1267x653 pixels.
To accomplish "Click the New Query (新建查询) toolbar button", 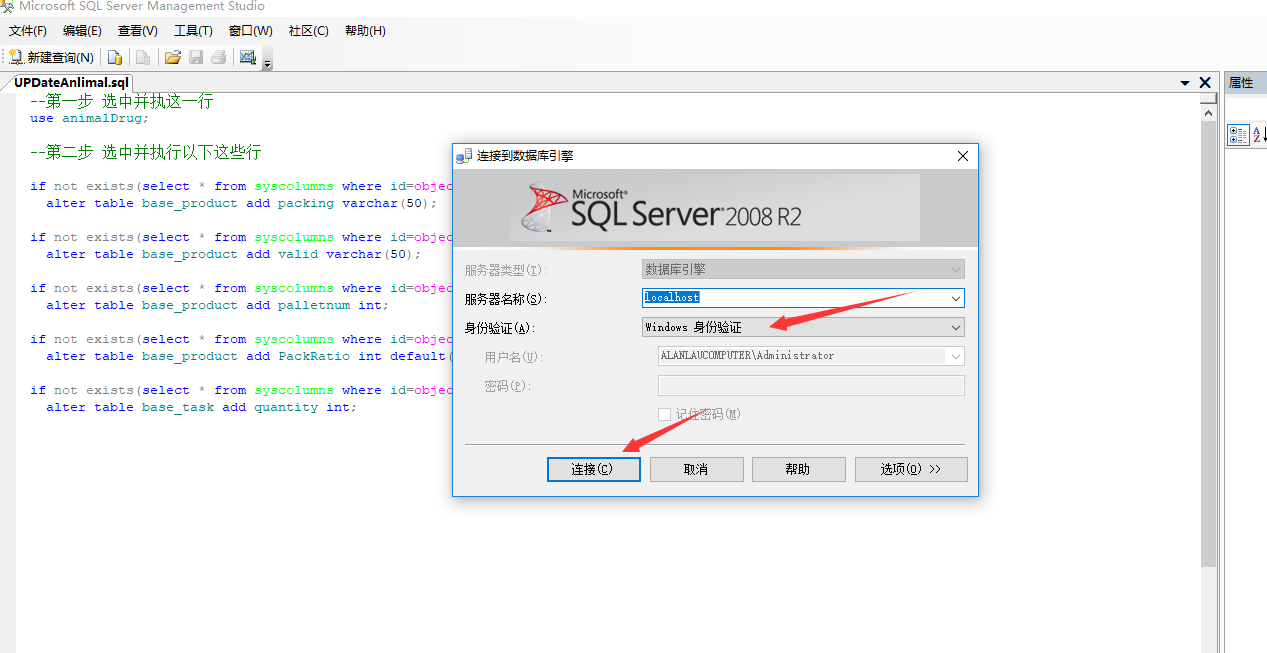I will [x=51, y=57].
